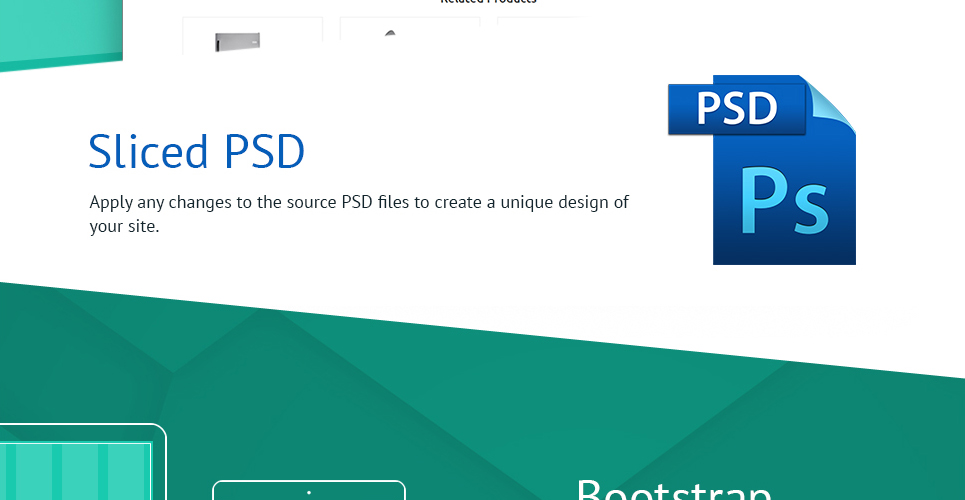Click the PSD Photoshop file icon
The width and height of the screenshot is (965, 500).
762,170
